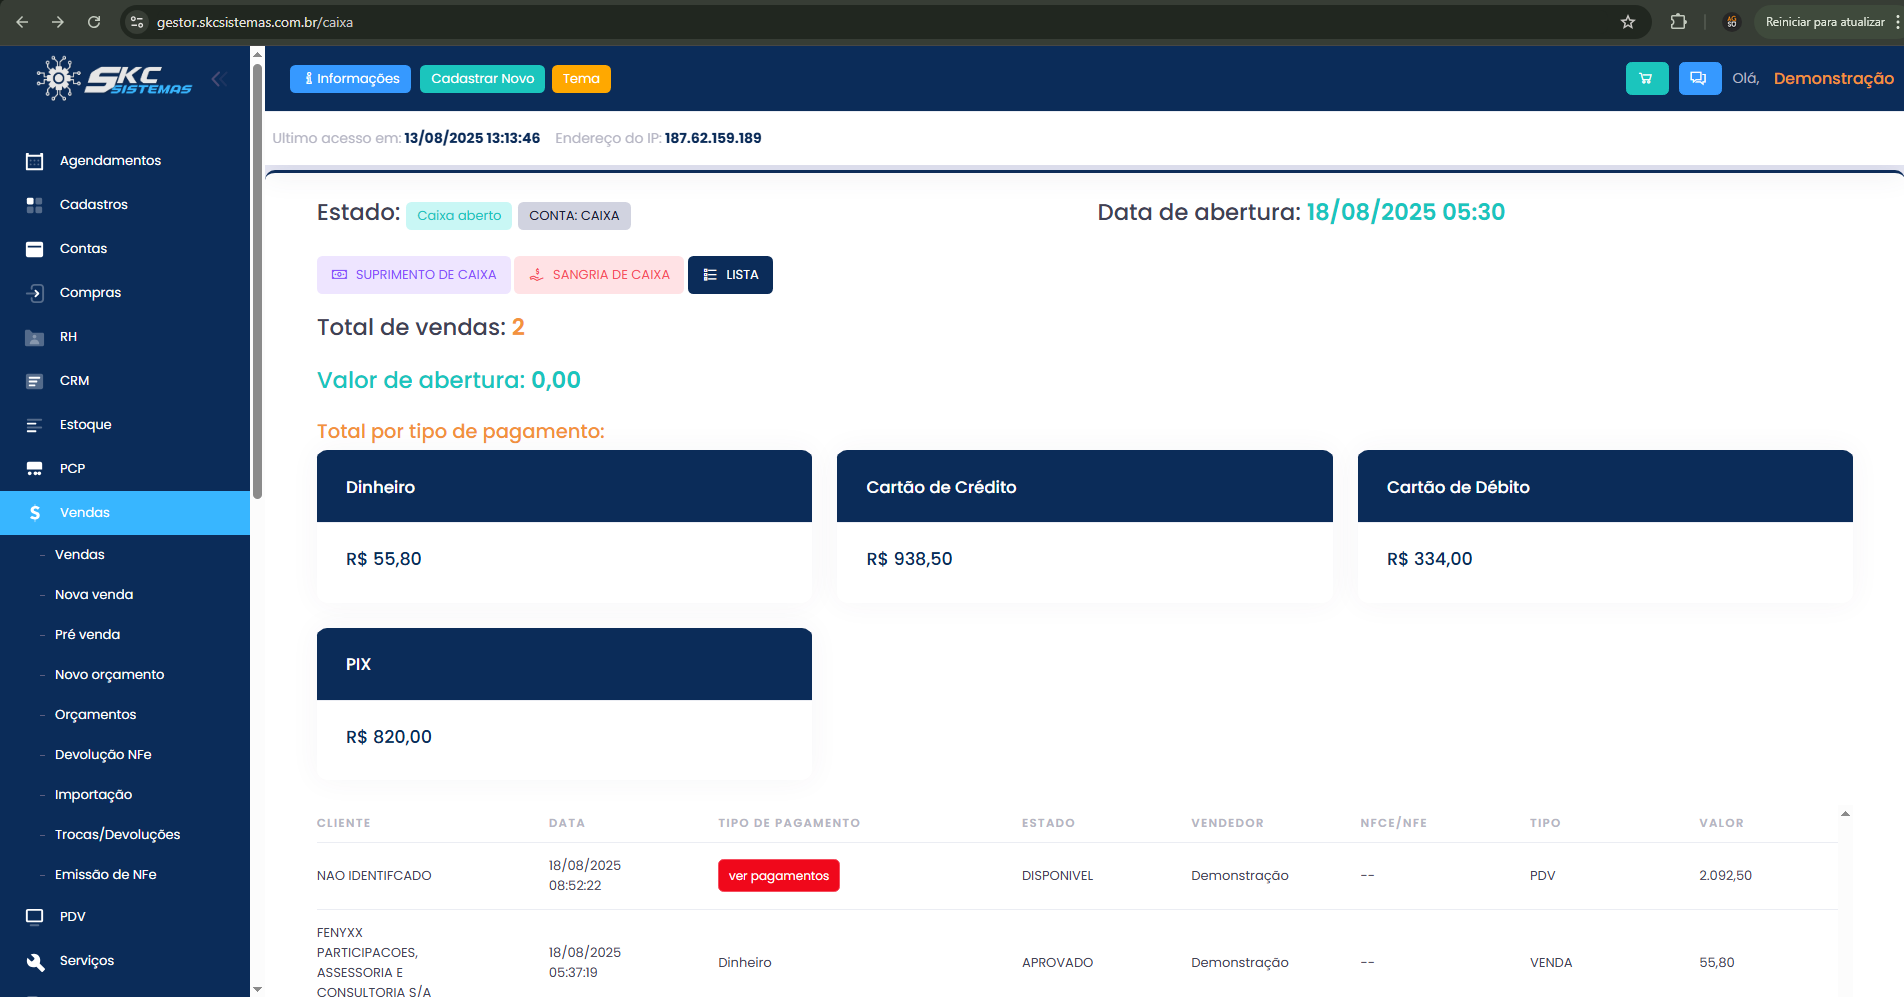Open the Tema color theme button
The image size is (1904, 997).
pyautogui.click(x=581, y=79)
